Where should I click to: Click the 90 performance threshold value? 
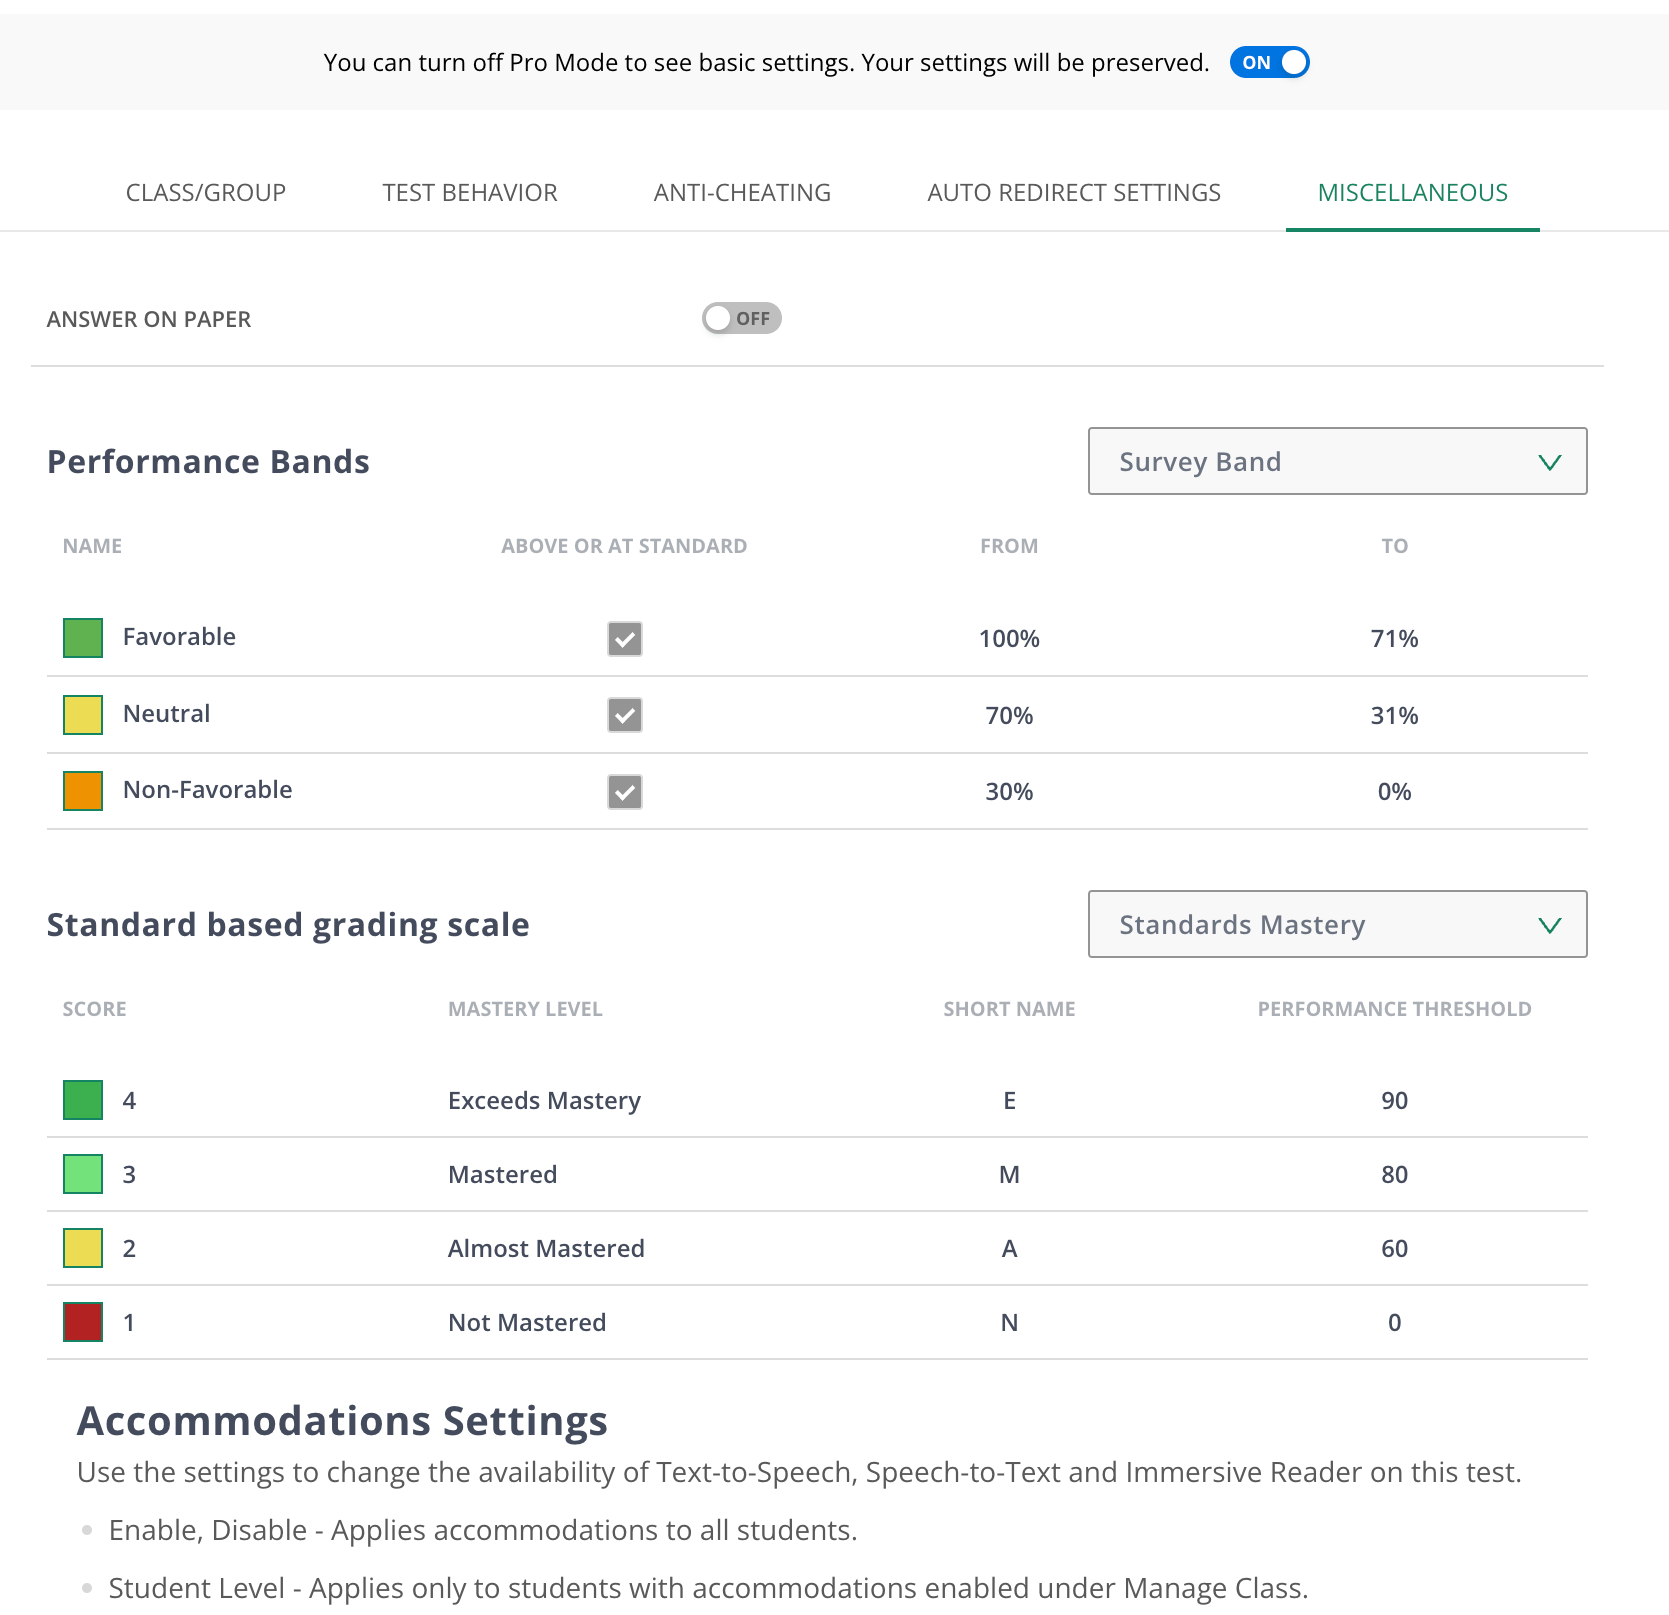[x=1394, y=1100]
